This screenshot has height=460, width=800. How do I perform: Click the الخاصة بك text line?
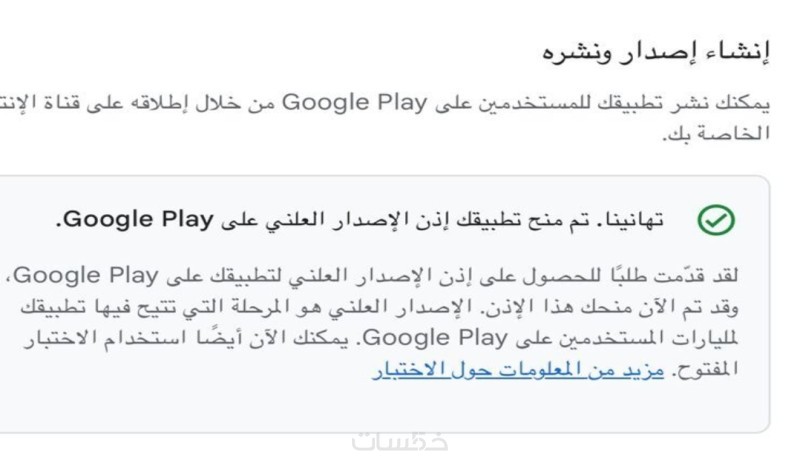pyautogui.click(x=716, y=134)
